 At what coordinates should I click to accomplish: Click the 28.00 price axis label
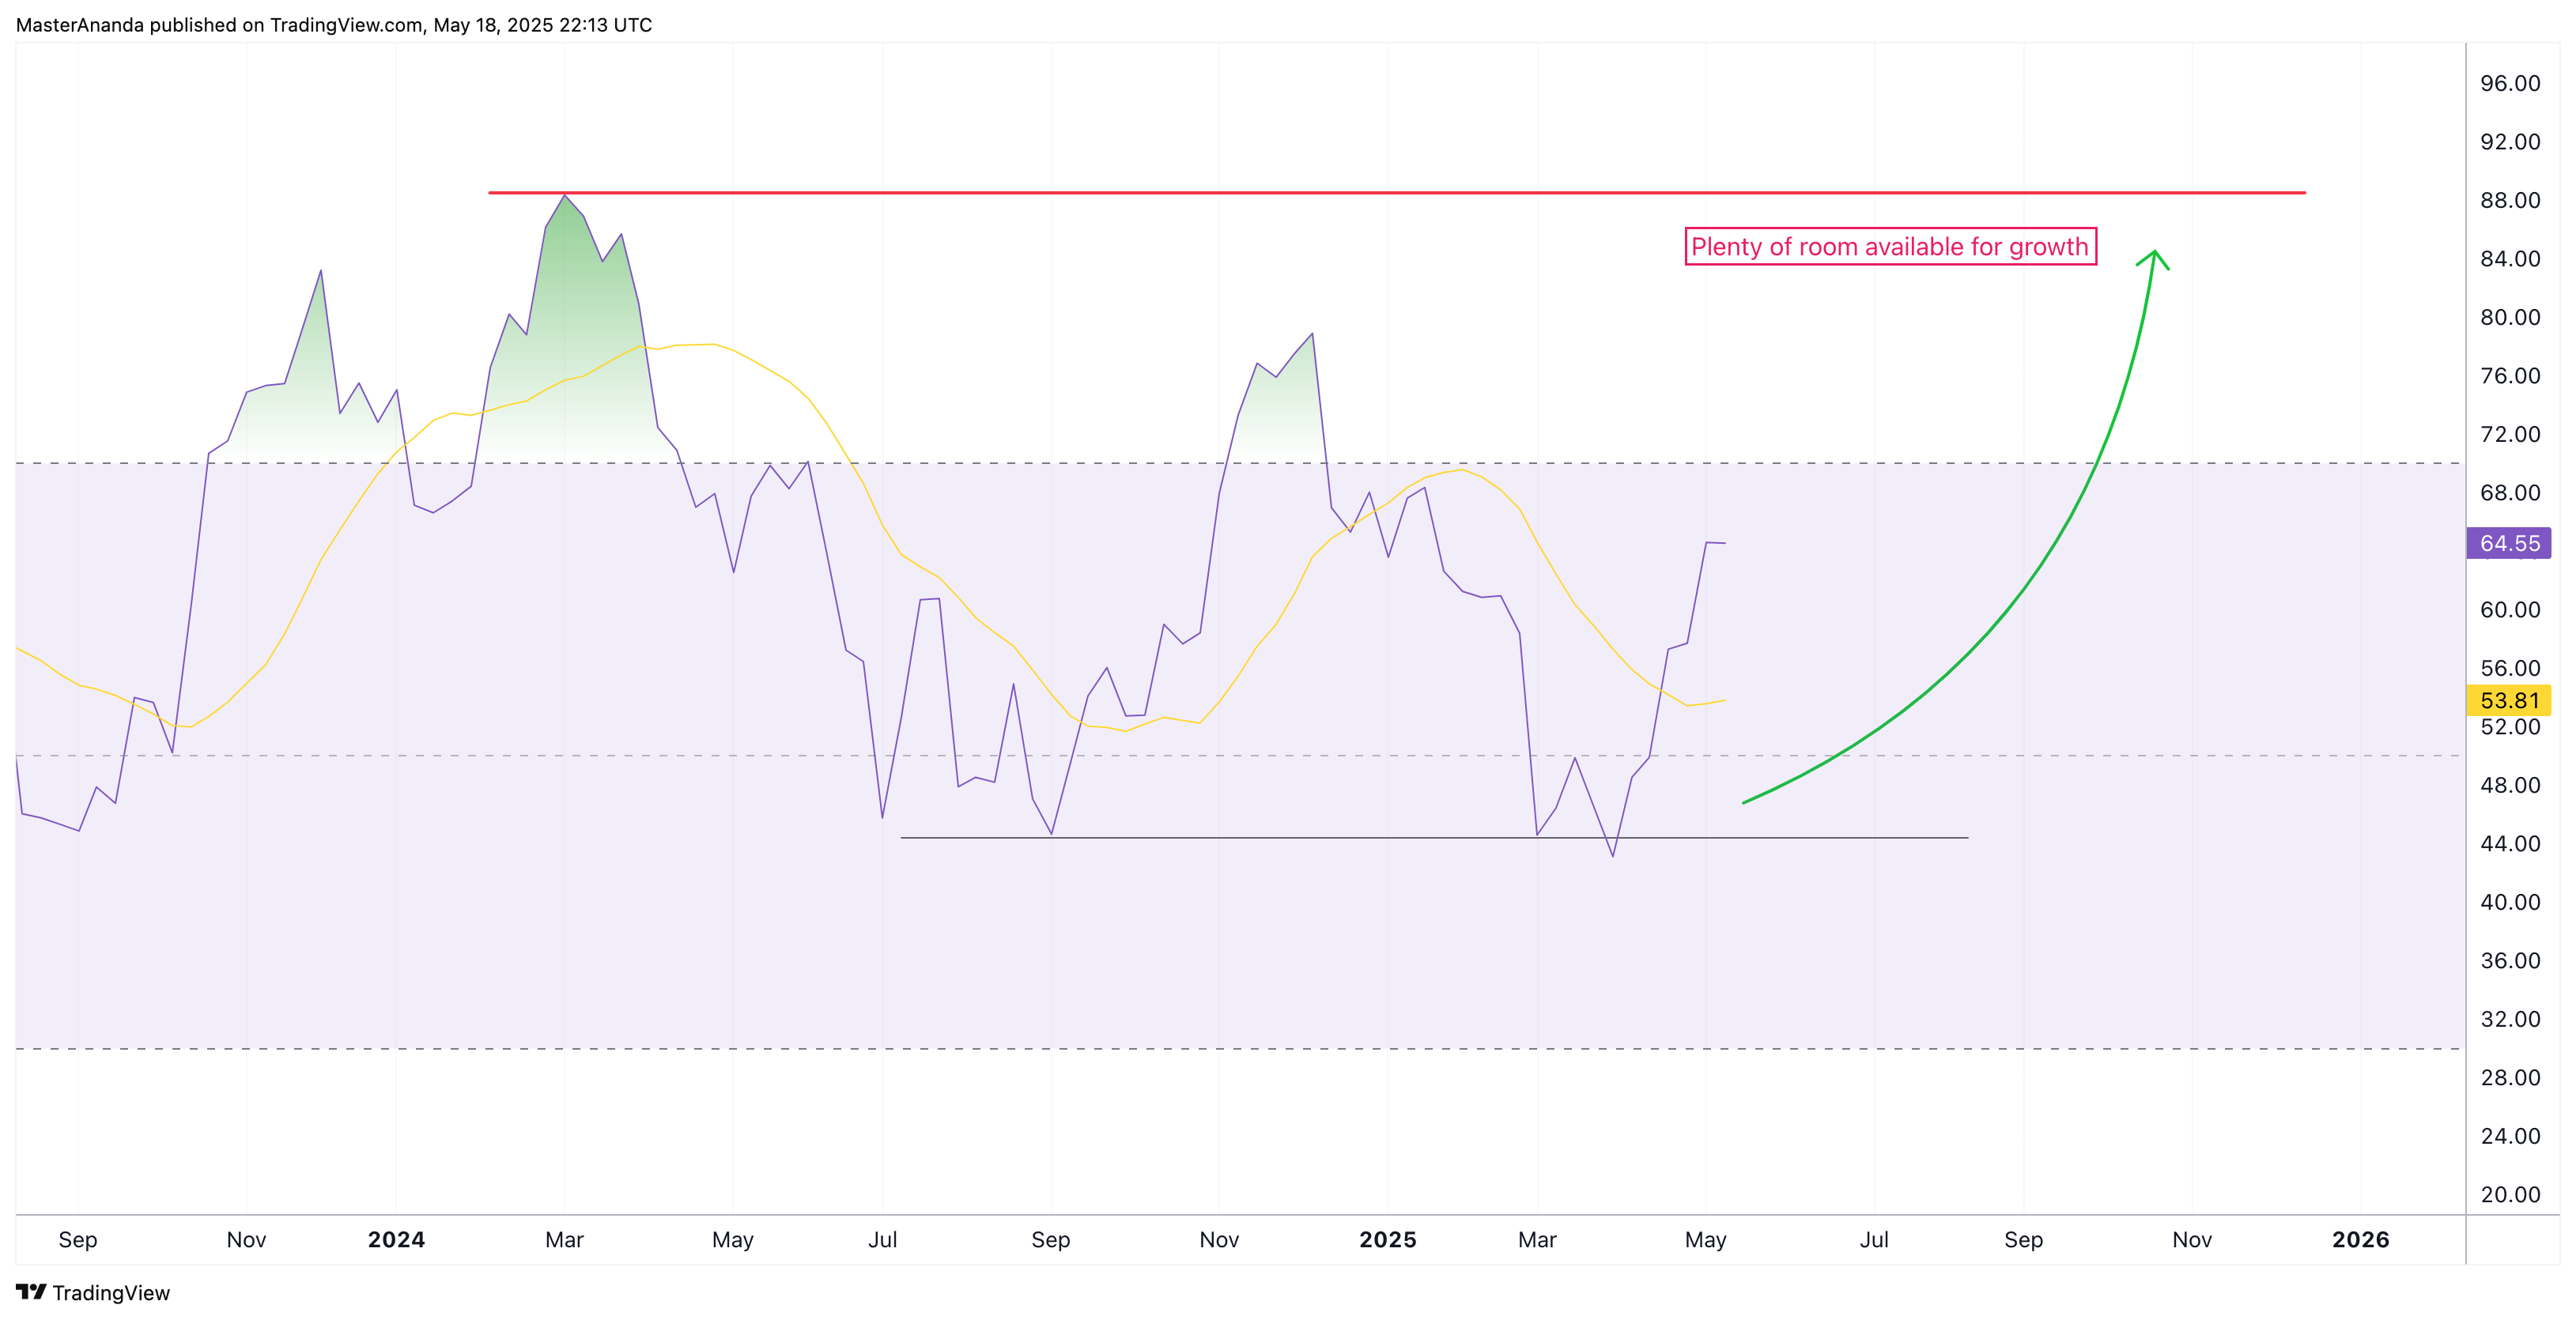(2510, 1078)
